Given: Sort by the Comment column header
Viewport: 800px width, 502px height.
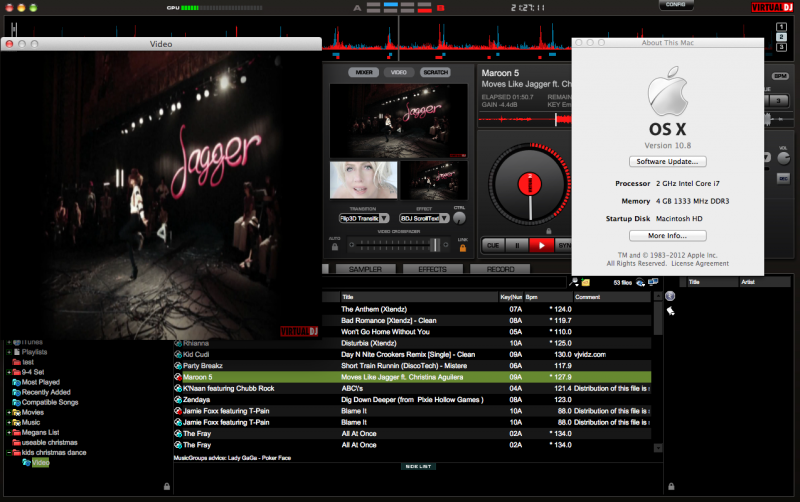Looking at the screenshot, I should [612, 297].
